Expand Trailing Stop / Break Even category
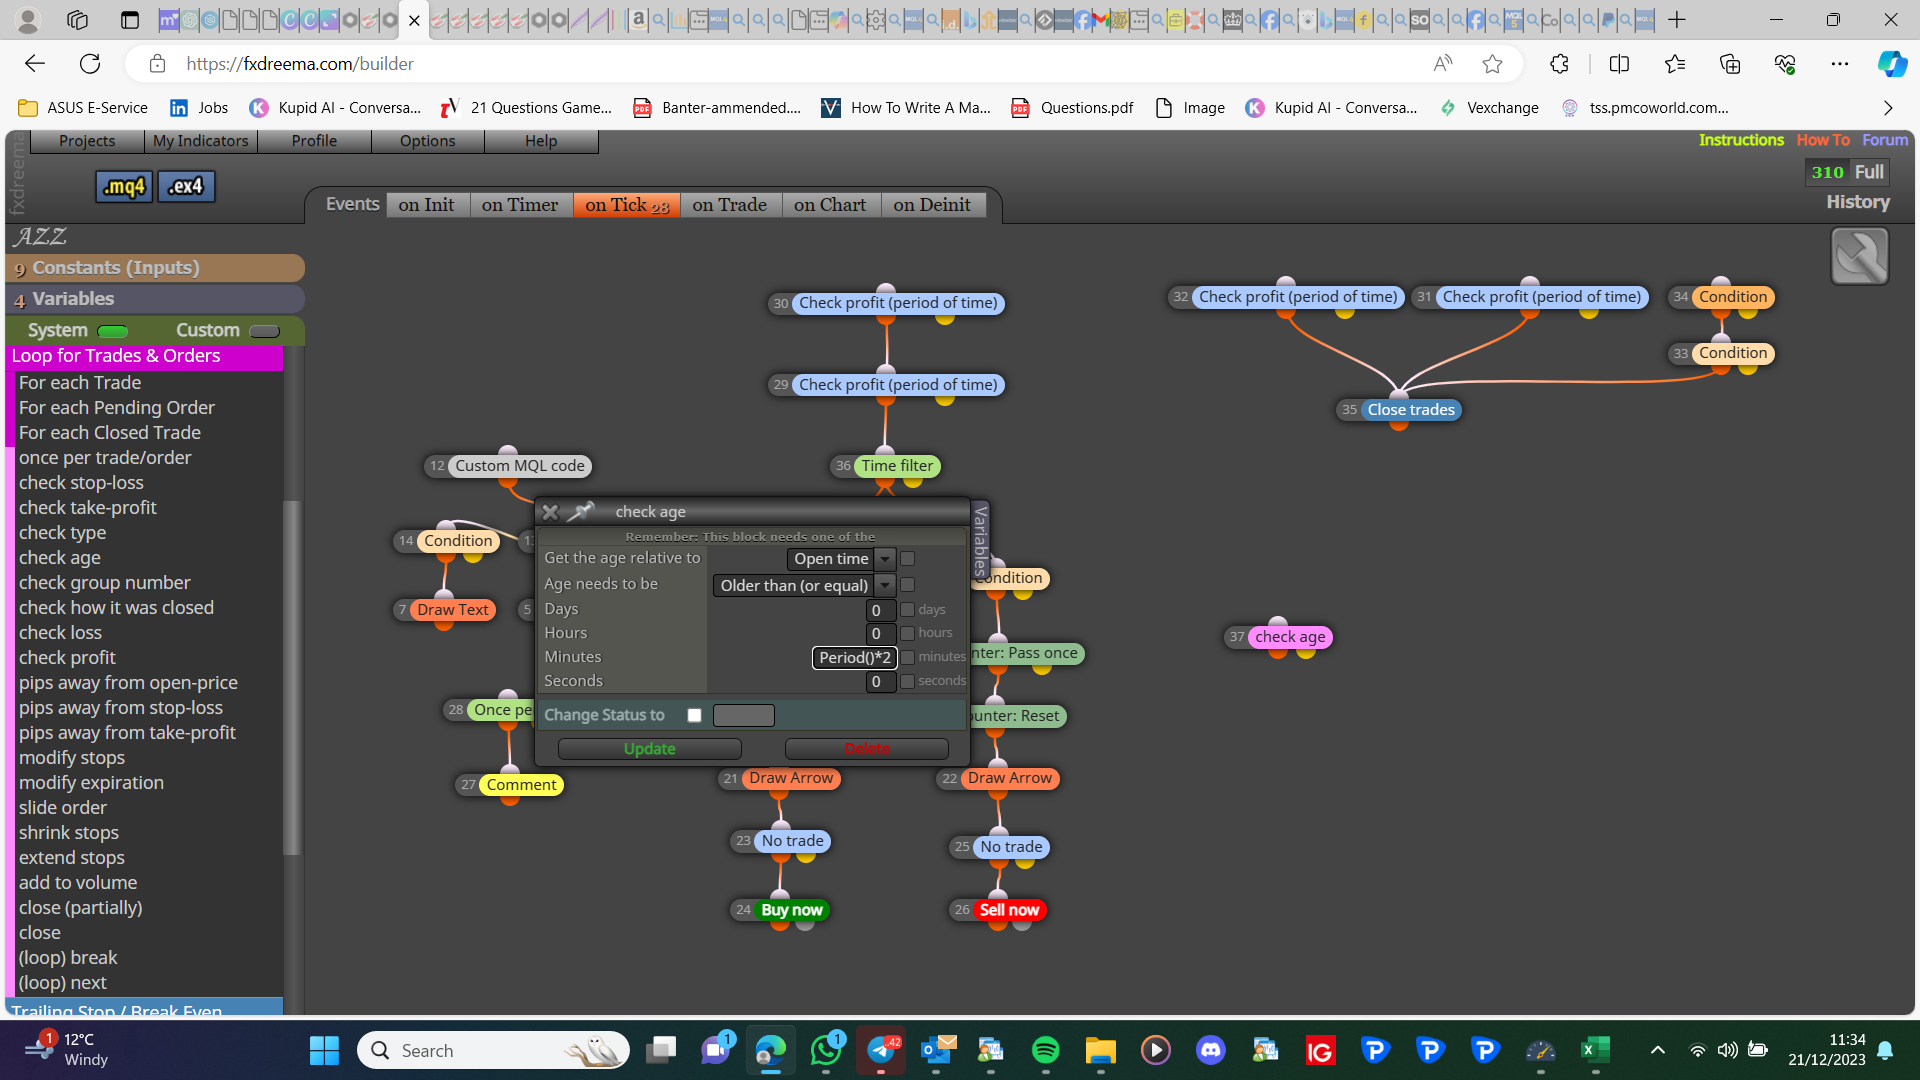Viewport: 1920px width, 1080px height. (146, 1008)
